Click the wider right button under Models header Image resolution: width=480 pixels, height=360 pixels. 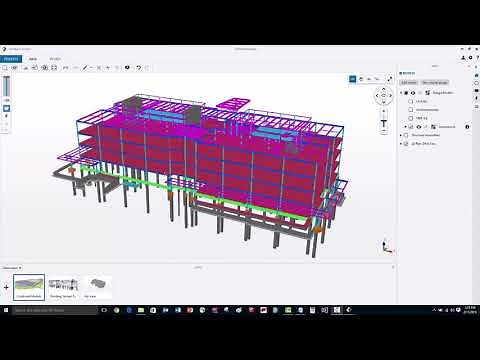tap(434, 82)
